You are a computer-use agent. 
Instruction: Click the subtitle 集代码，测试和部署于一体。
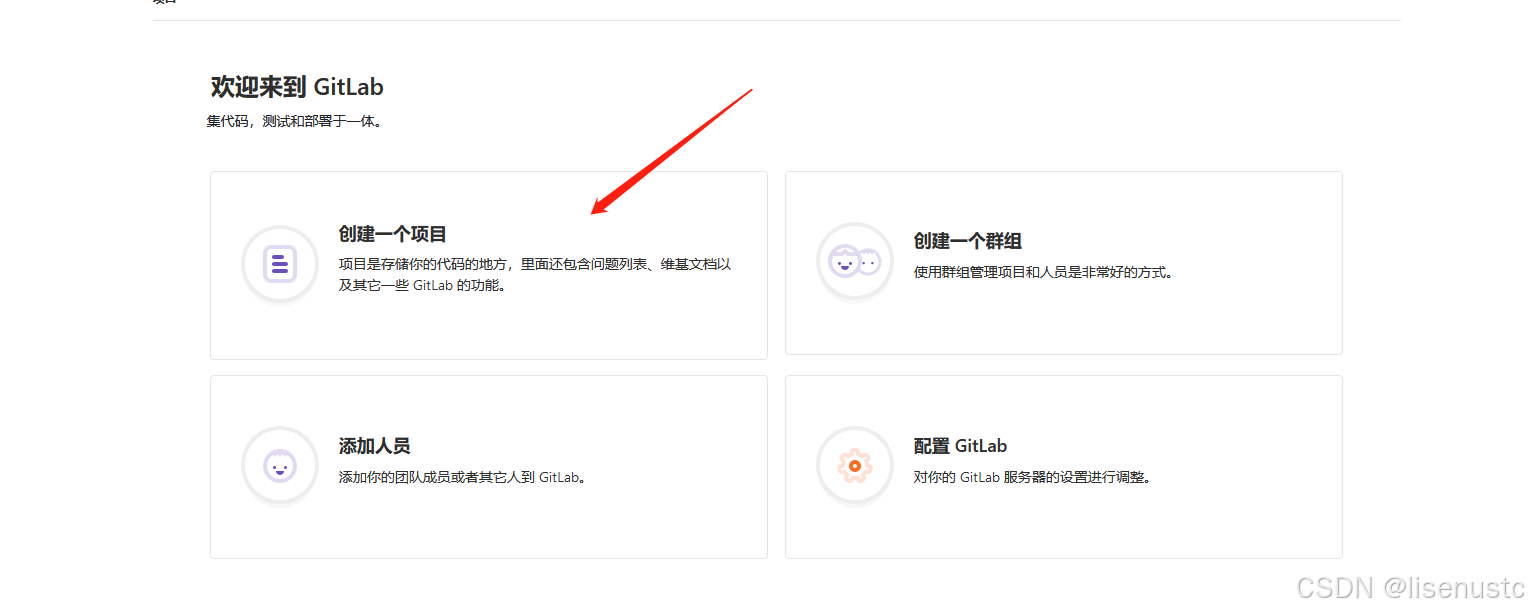click(x=295, y=122)
